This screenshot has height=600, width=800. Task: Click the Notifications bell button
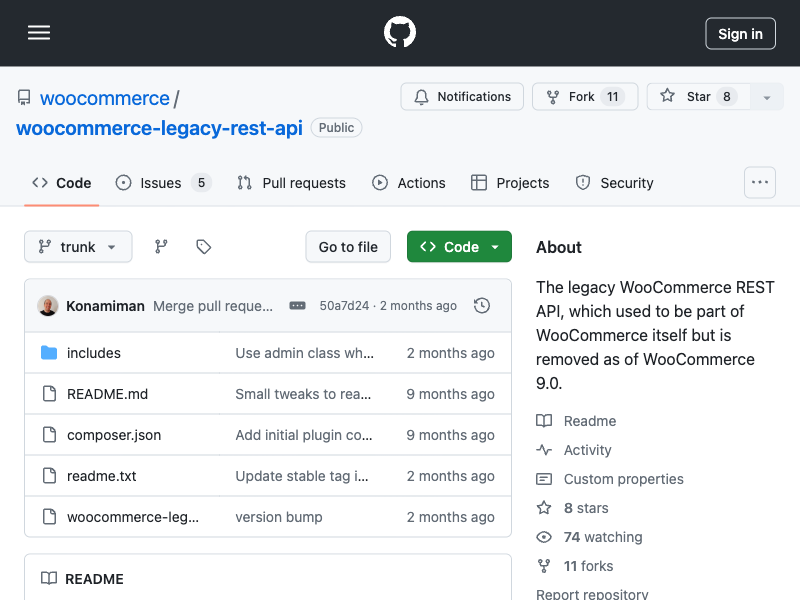[x=462, y=96]
